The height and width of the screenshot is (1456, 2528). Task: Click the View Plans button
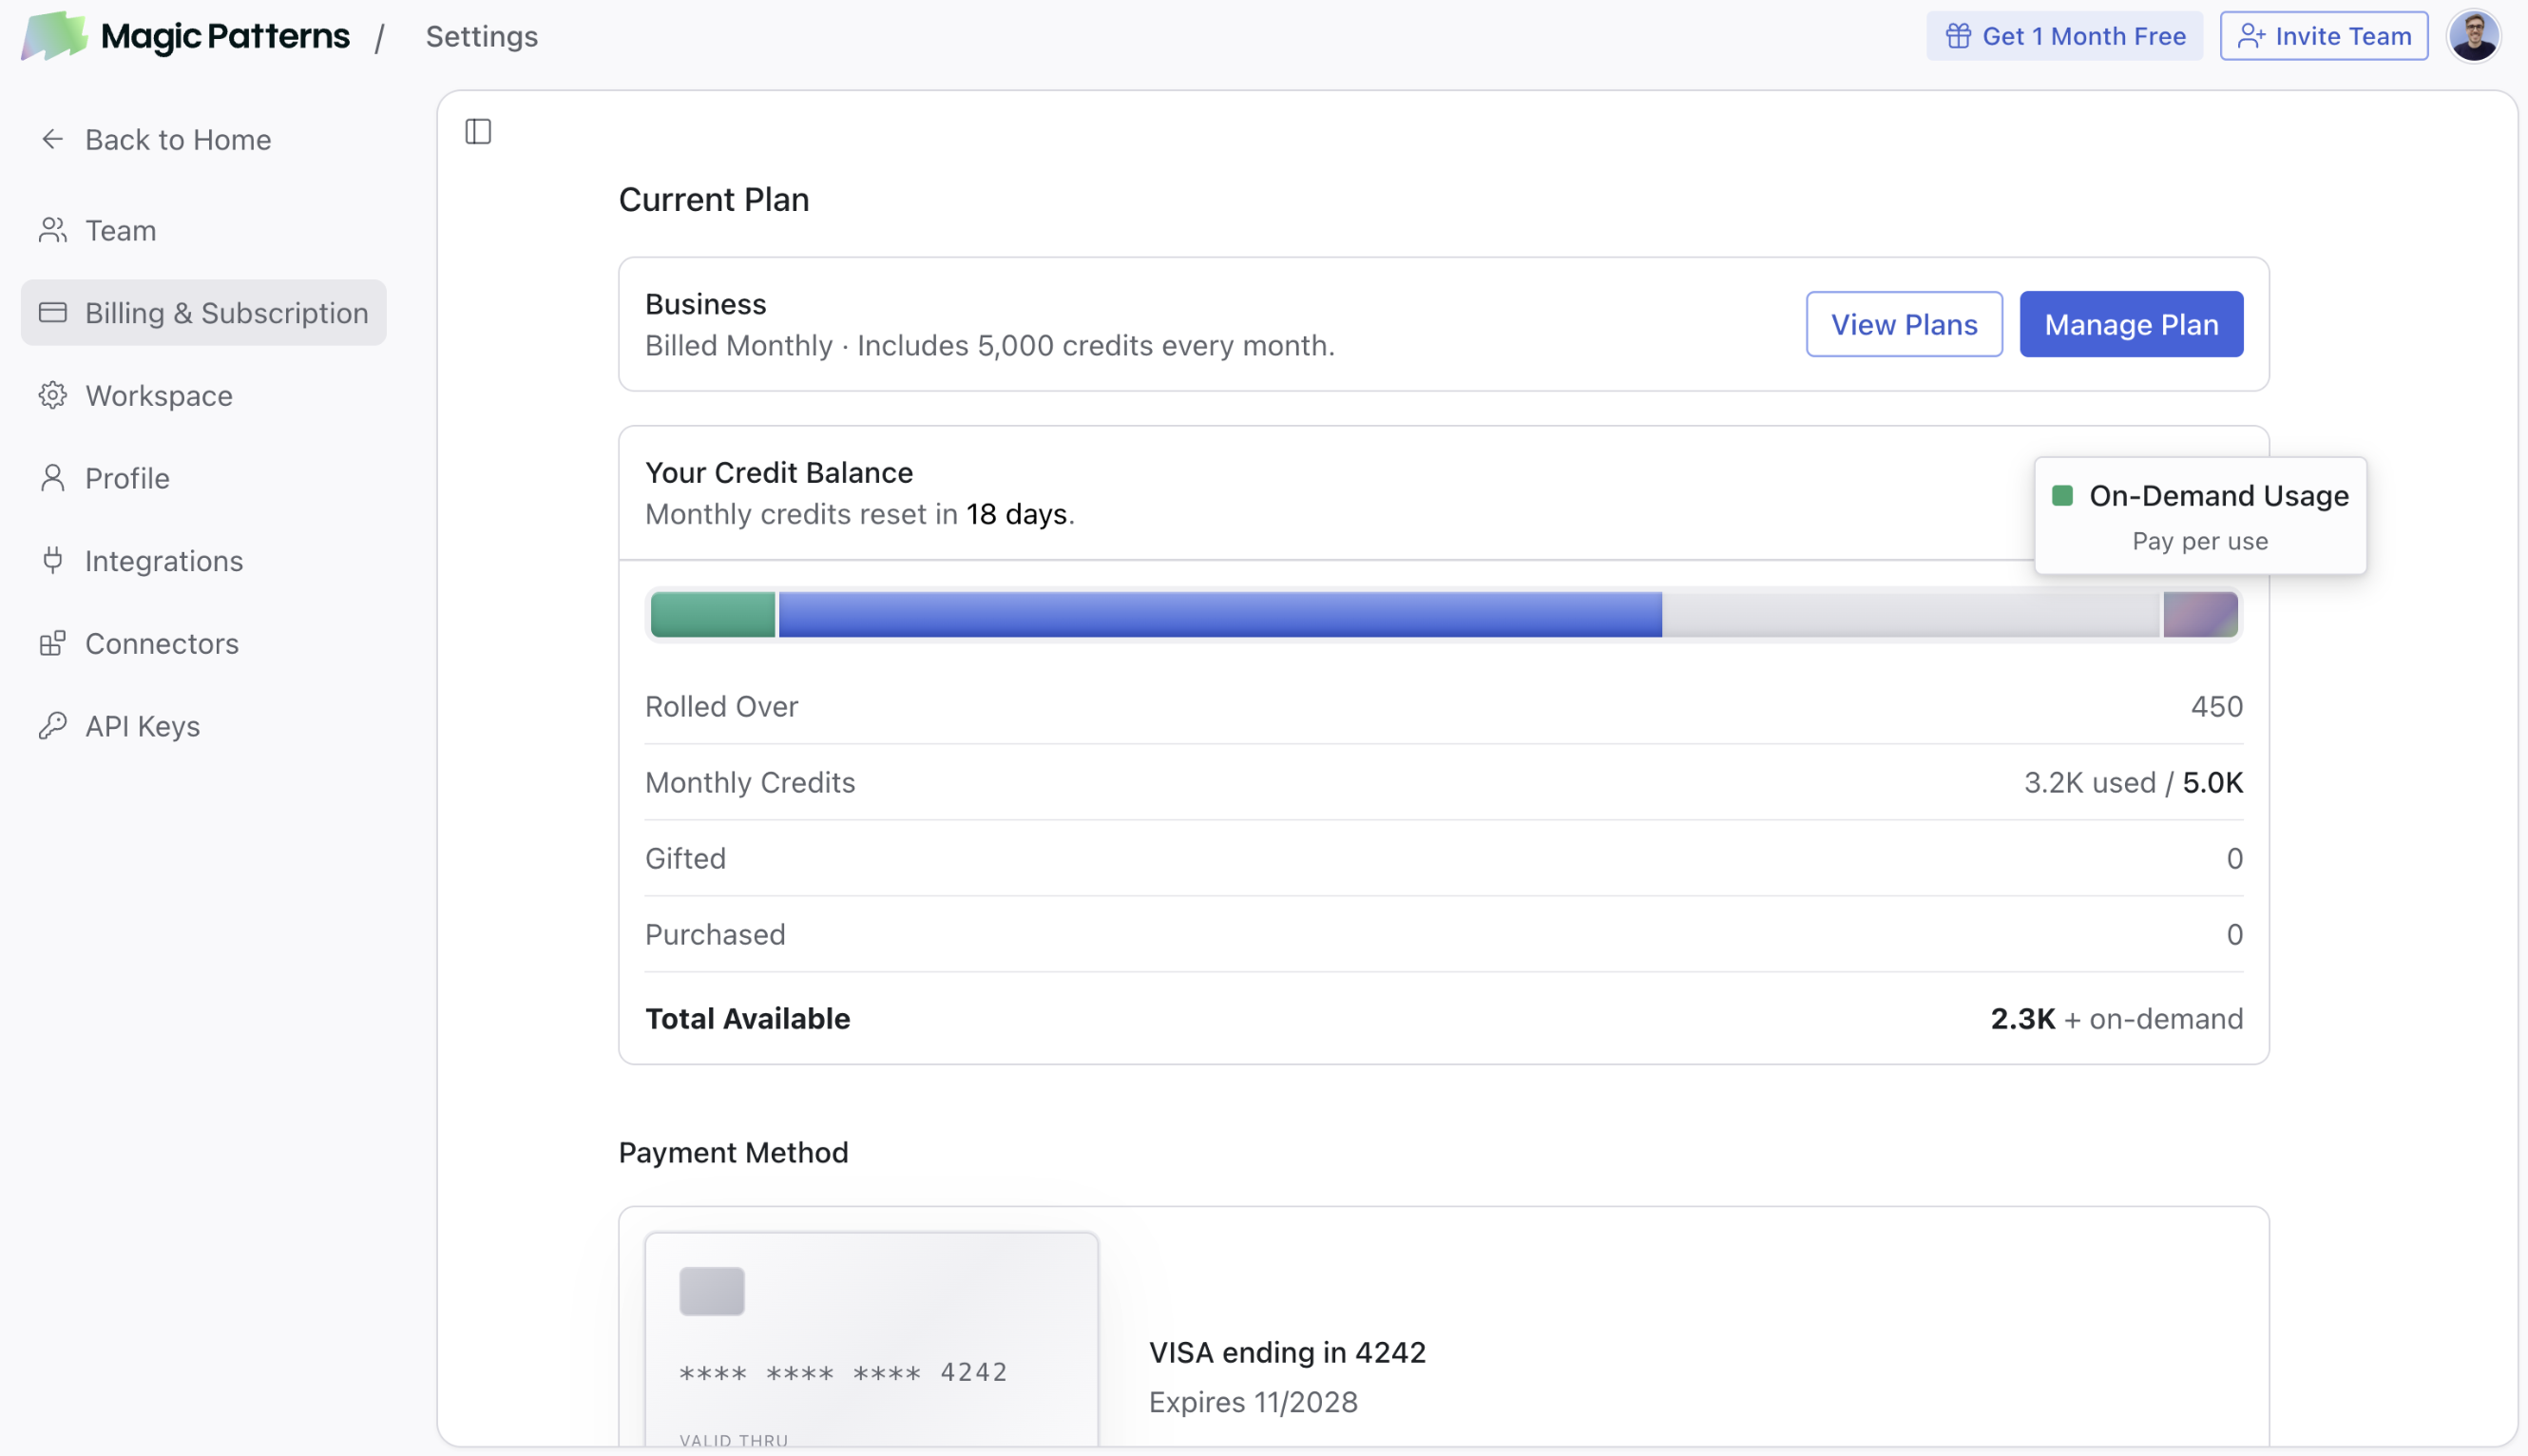[1903, 324]
